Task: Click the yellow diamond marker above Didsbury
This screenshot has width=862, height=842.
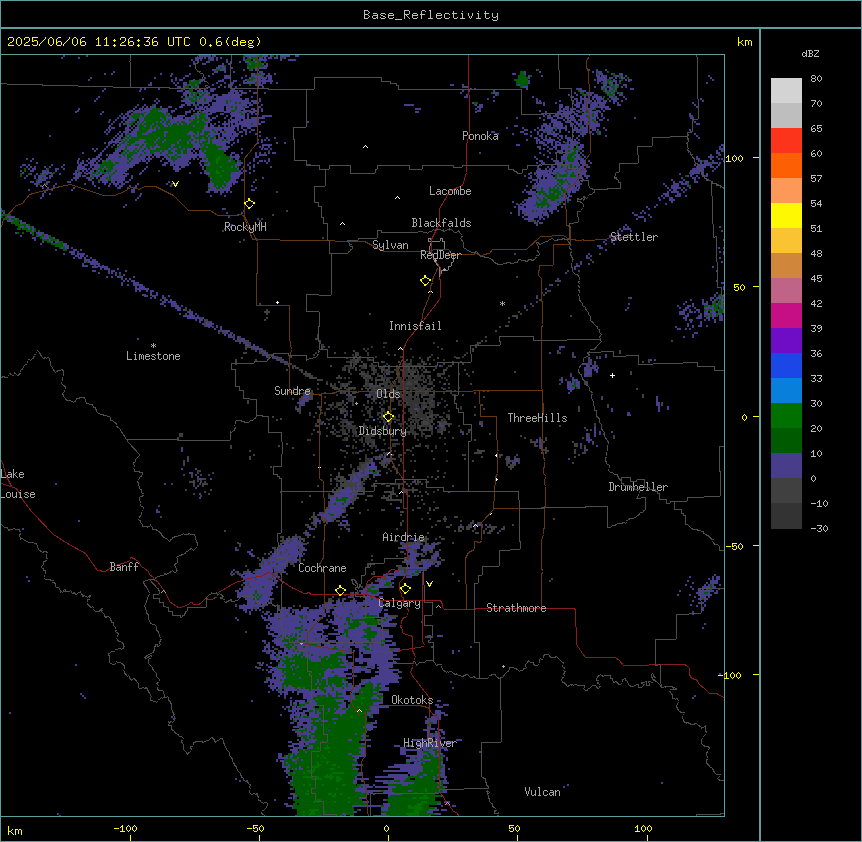Action: tap(388, 417)
